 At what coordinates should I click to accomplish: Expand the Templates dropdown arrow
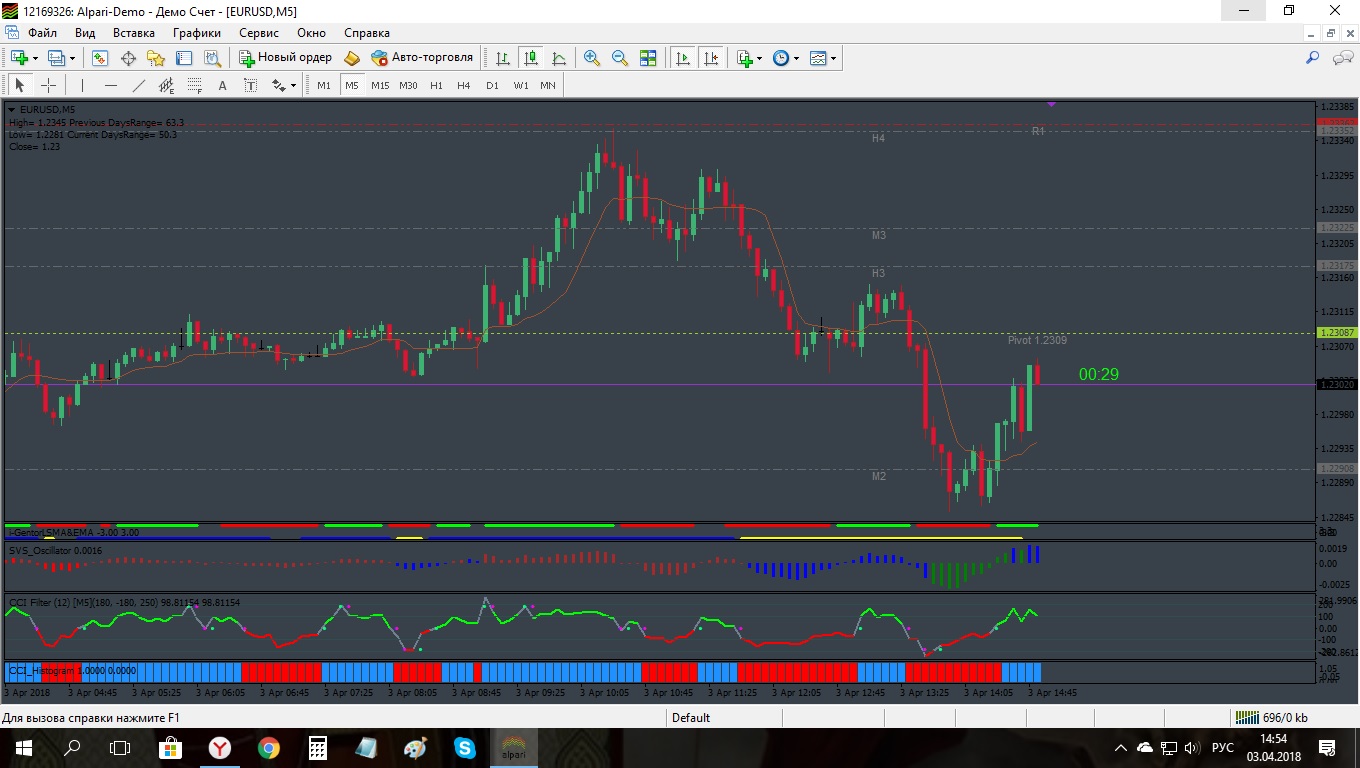(x=833, y=58)
